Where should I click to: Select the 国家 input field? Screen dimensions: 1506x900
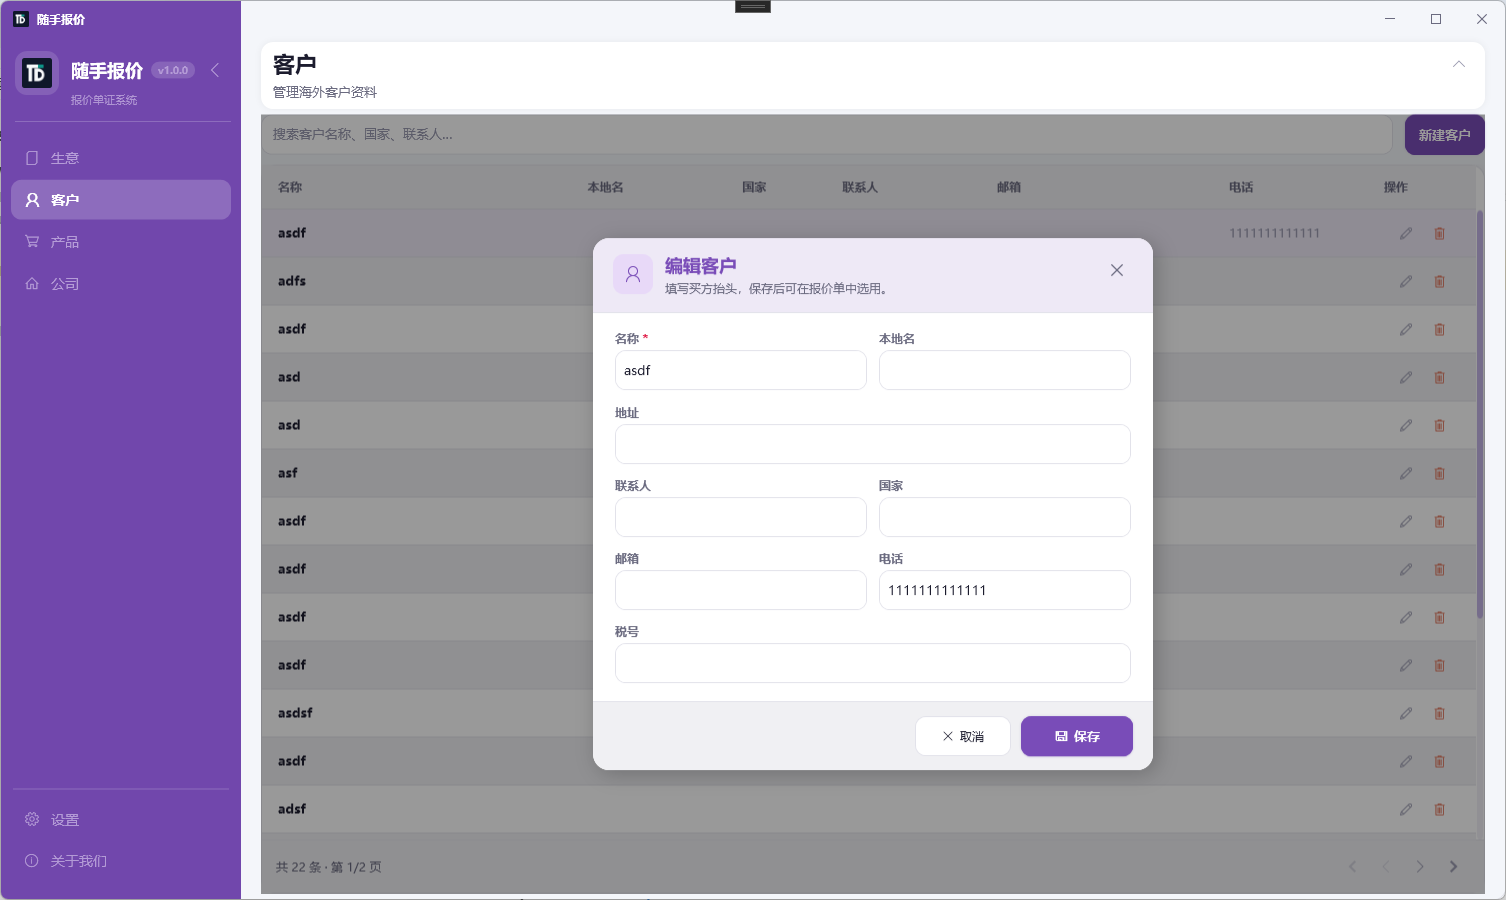tap(1005, 517)
